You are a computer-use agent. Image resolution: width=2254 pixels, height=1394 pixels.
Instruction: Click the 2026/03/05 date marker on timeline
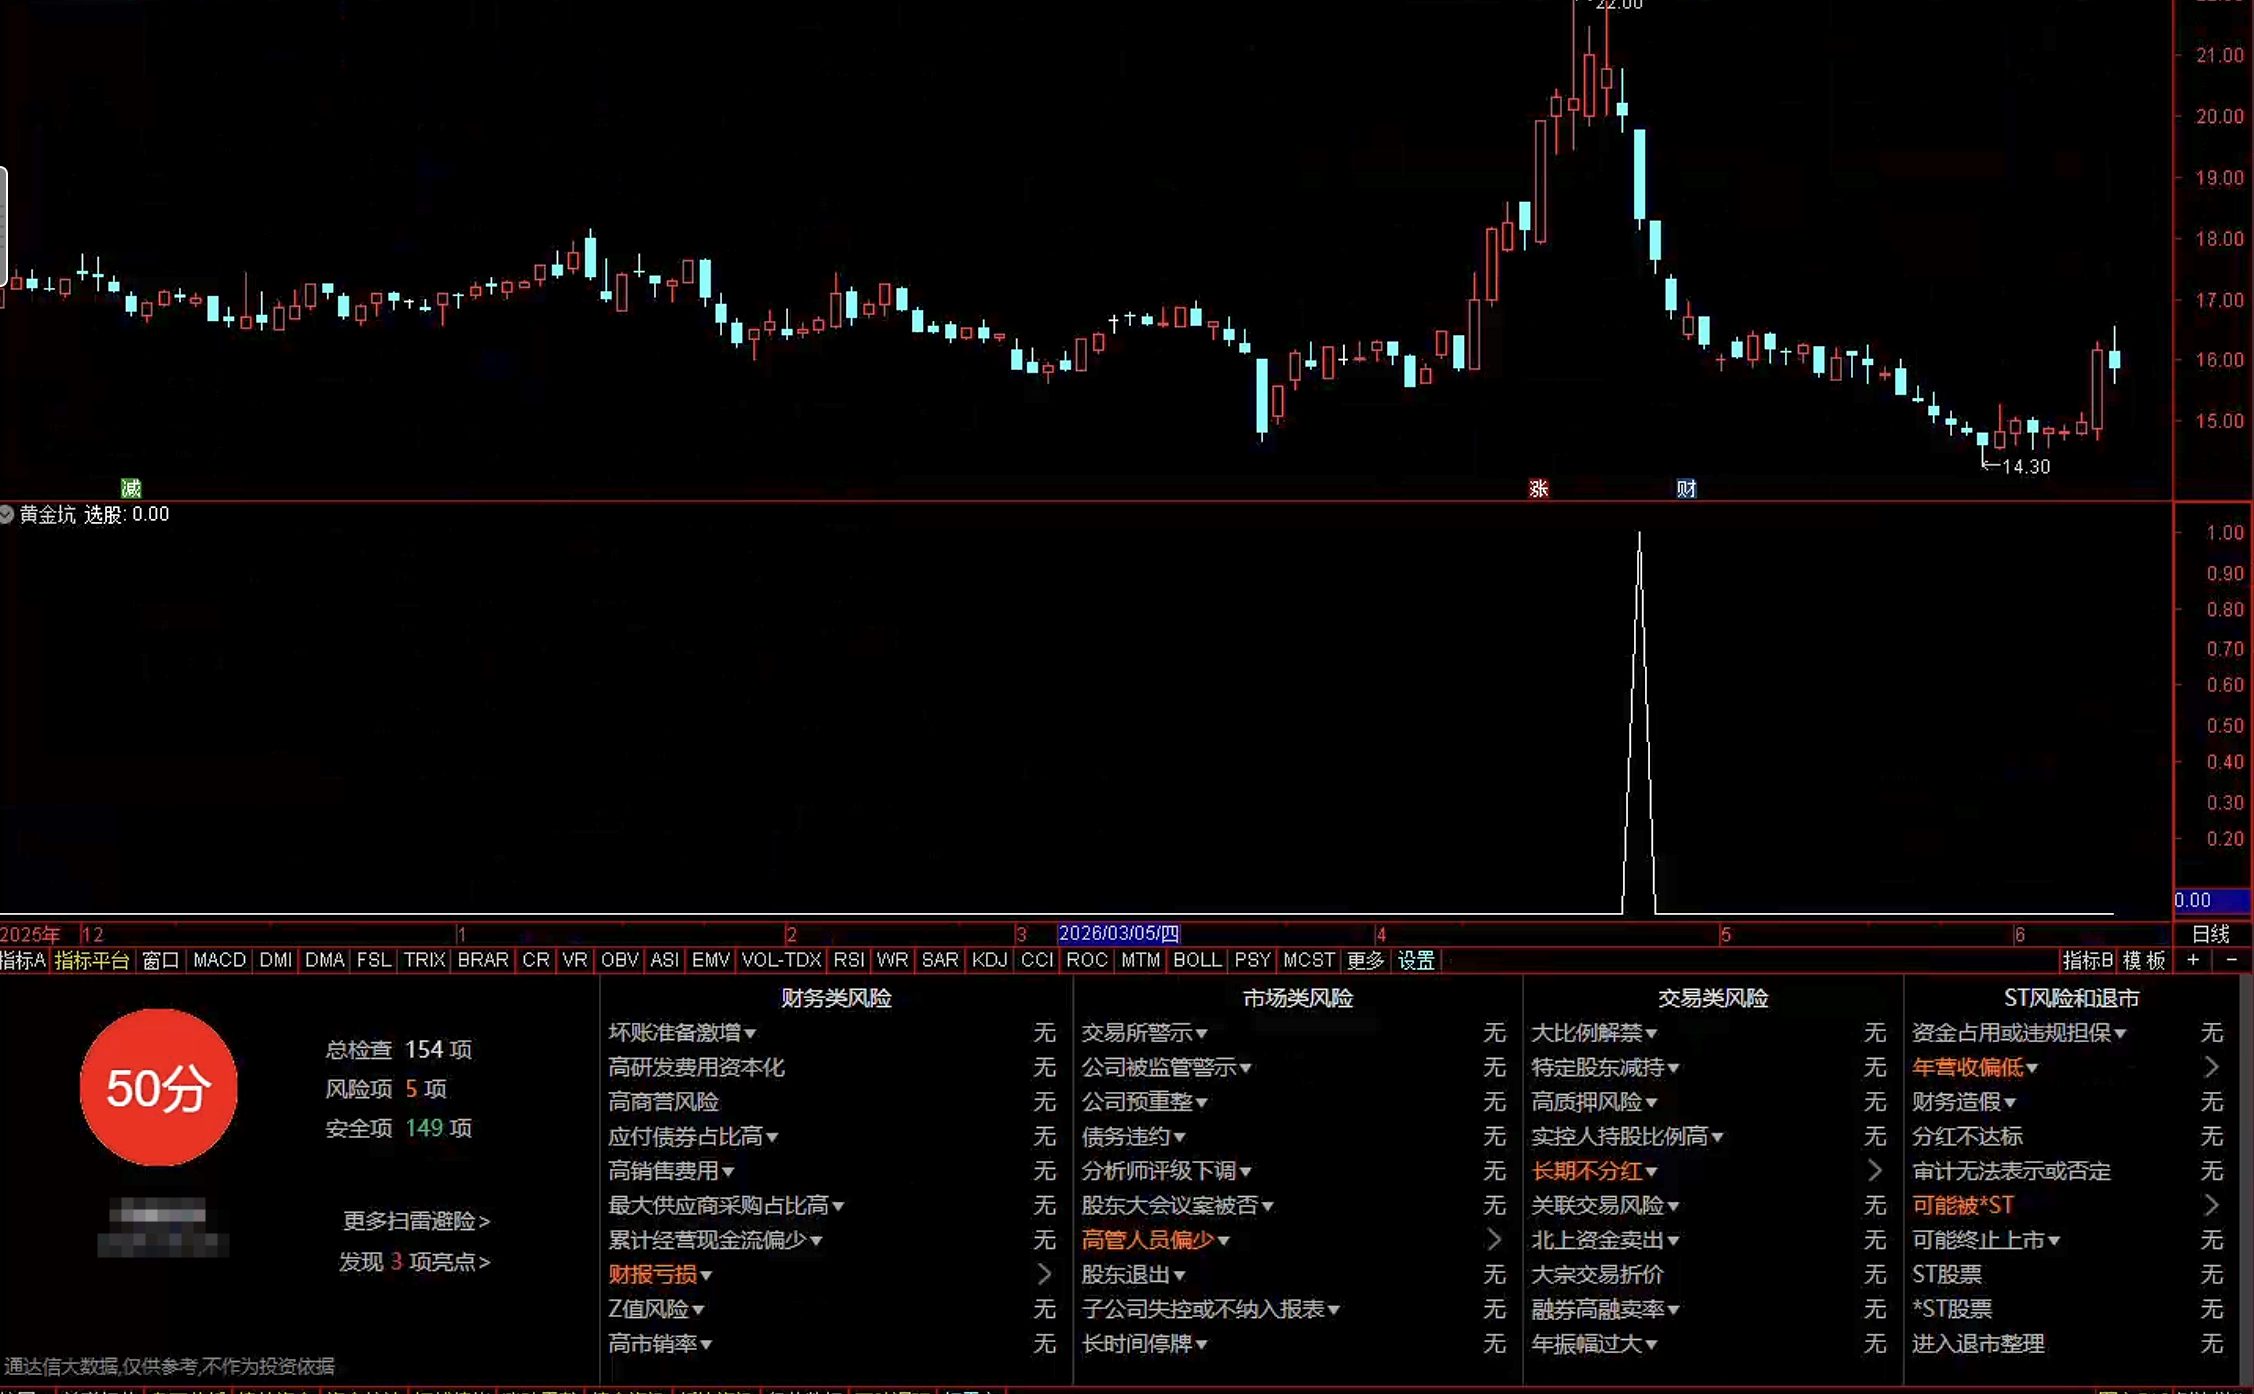[1119, 933]
